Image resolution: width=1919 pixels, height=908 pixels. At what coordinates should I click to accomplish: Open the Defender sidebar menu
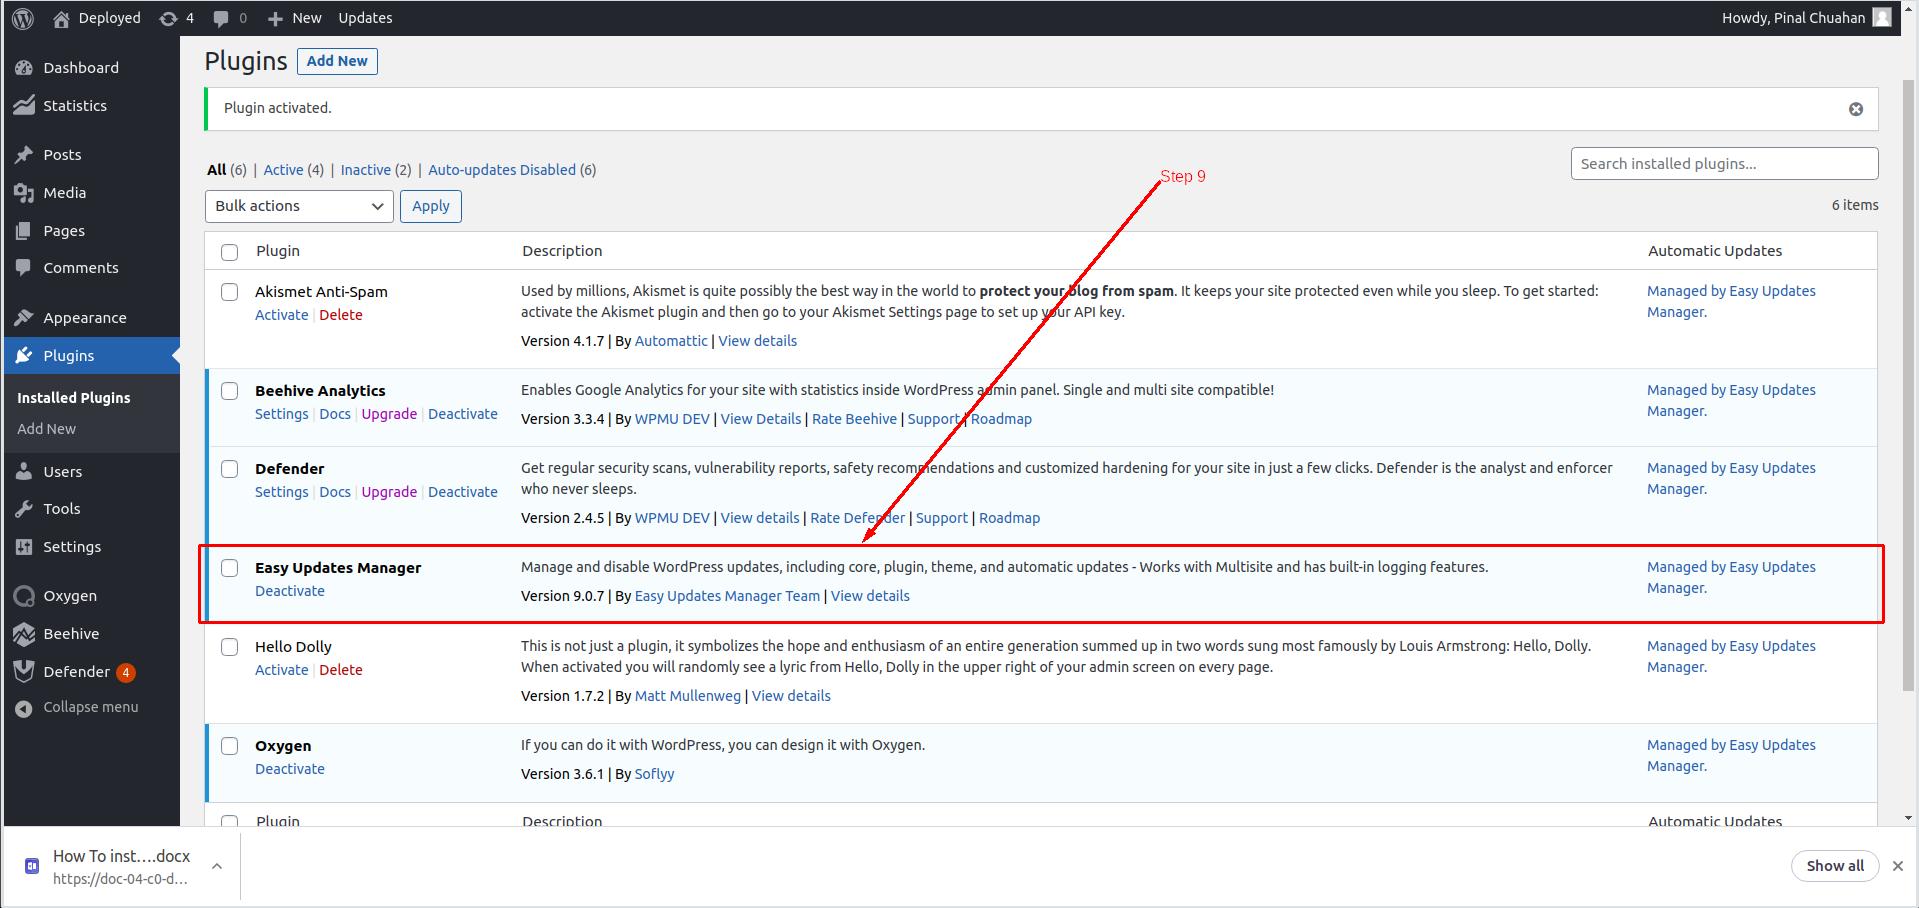(77, 671)
